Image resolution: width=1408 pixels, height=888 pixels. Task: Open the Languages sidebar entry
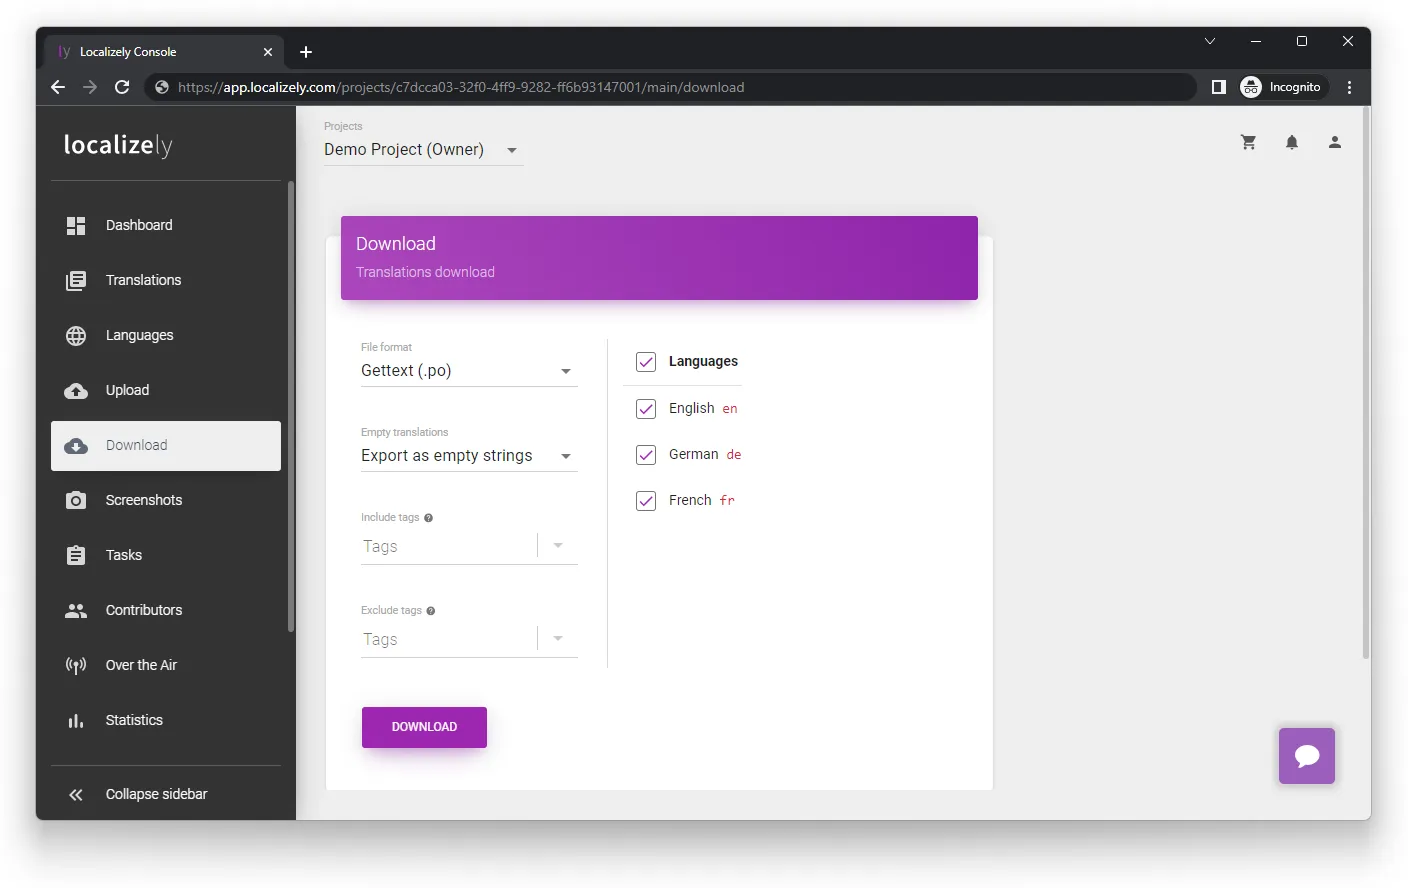166,336
